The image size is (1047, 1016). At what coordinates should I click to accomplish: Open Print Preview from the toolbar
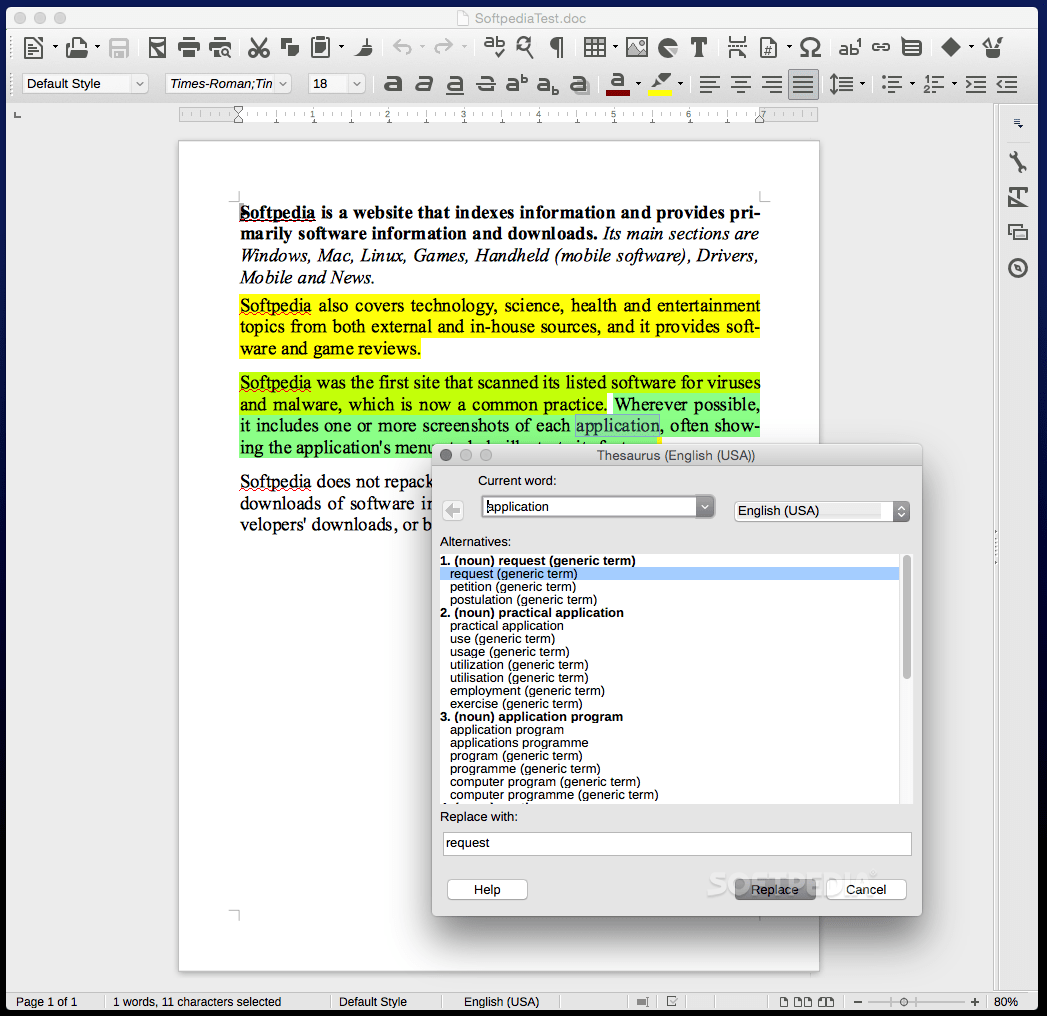(220, 47)
